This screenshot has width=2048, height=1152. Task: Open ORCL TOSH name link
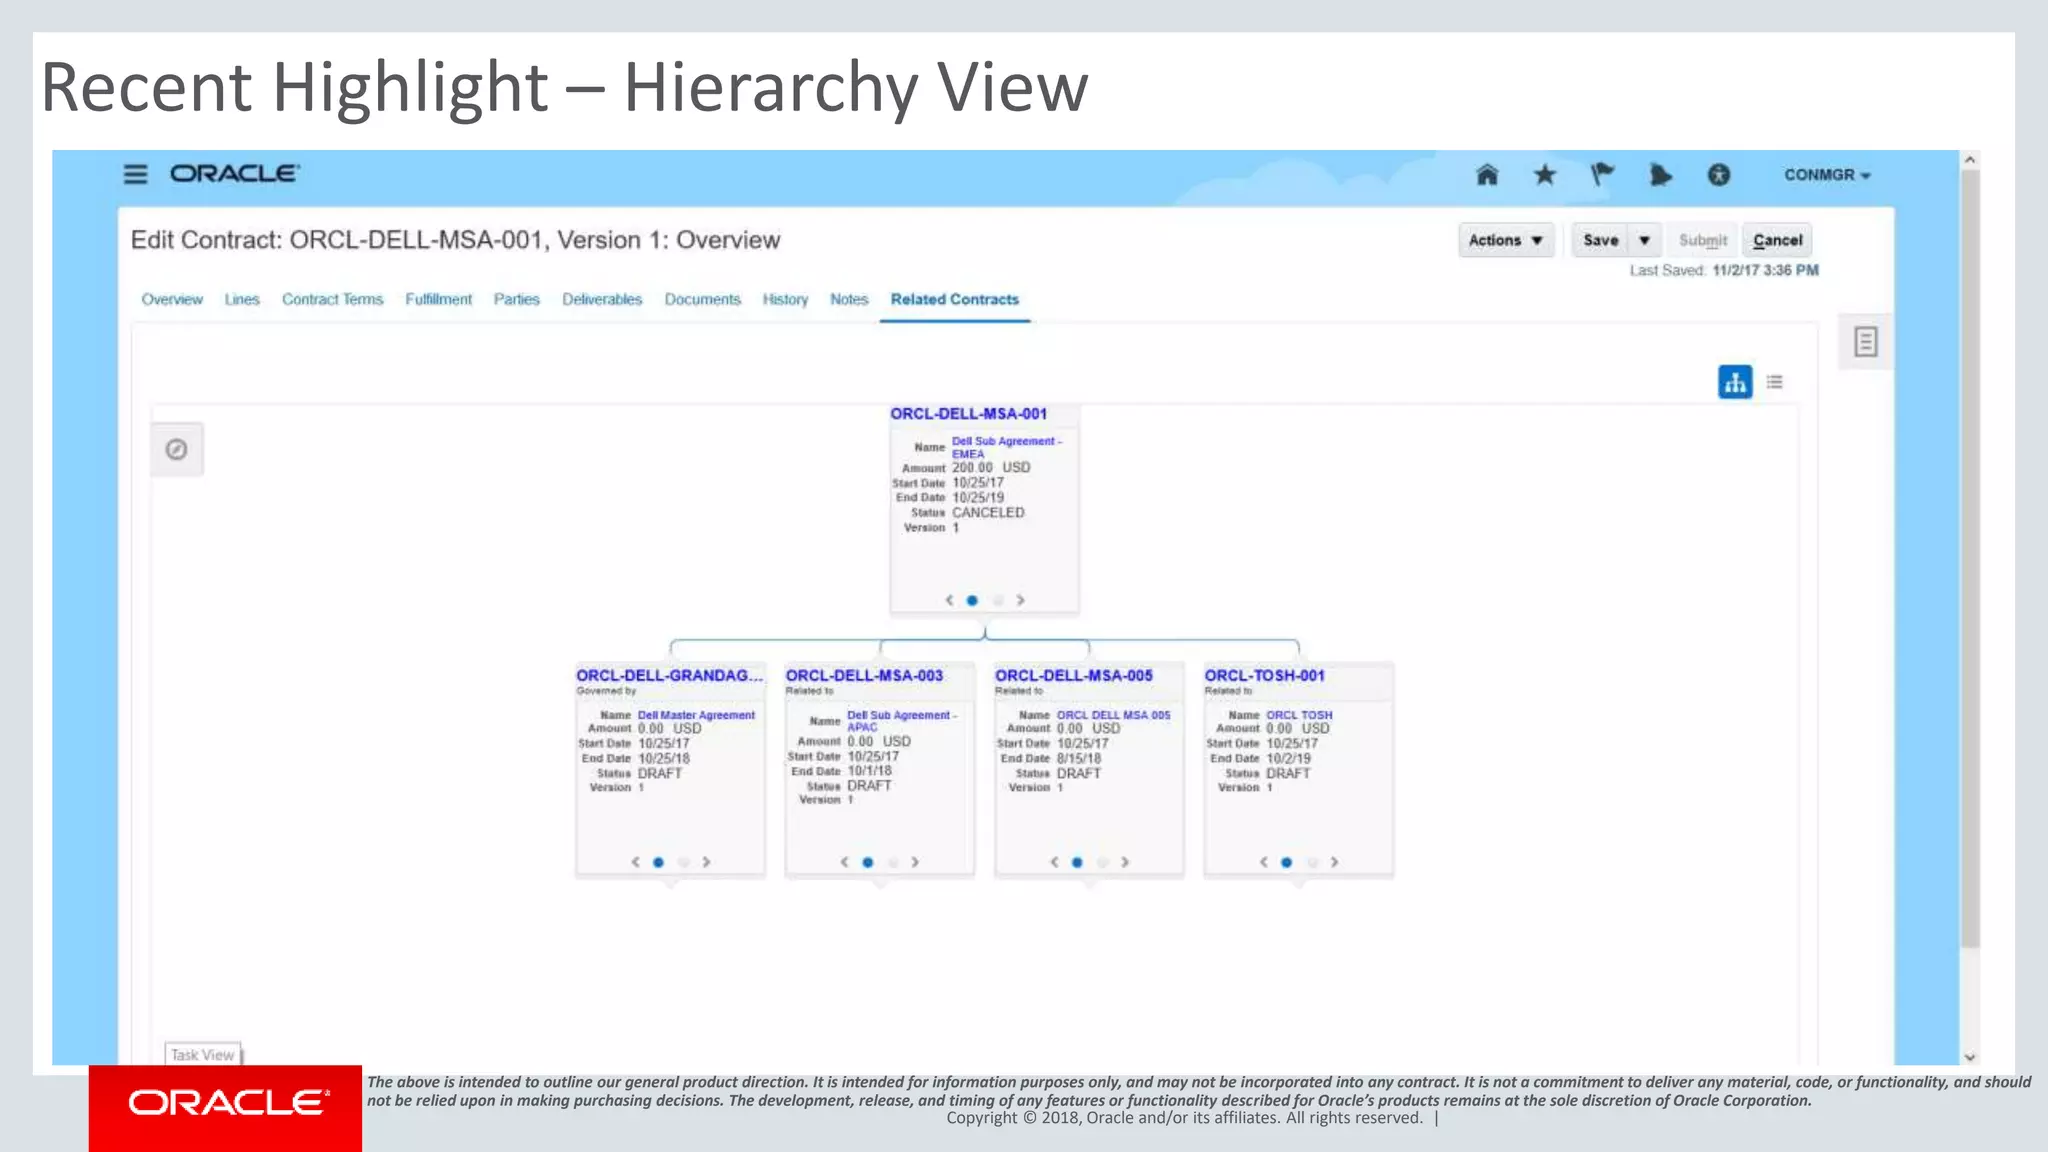(1299, 715)
